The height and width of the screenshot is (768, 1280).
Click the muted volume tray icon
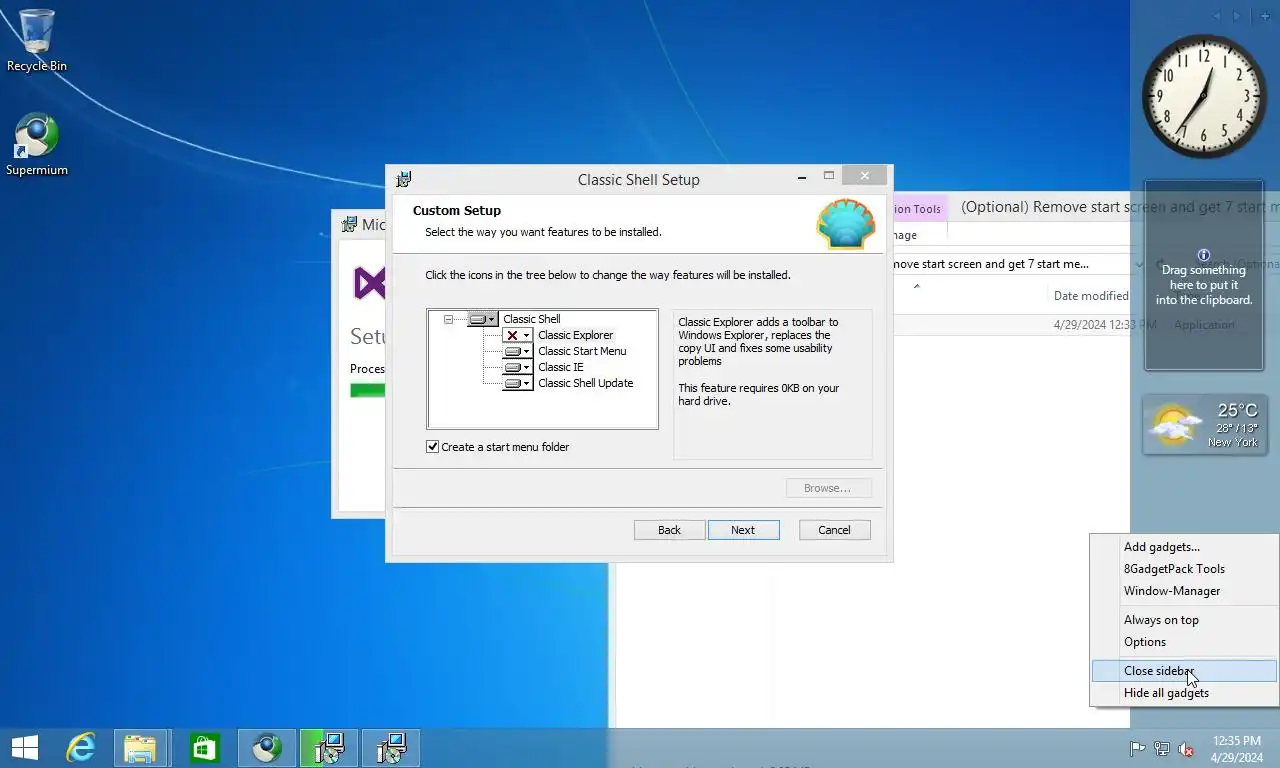point(1186,749)
